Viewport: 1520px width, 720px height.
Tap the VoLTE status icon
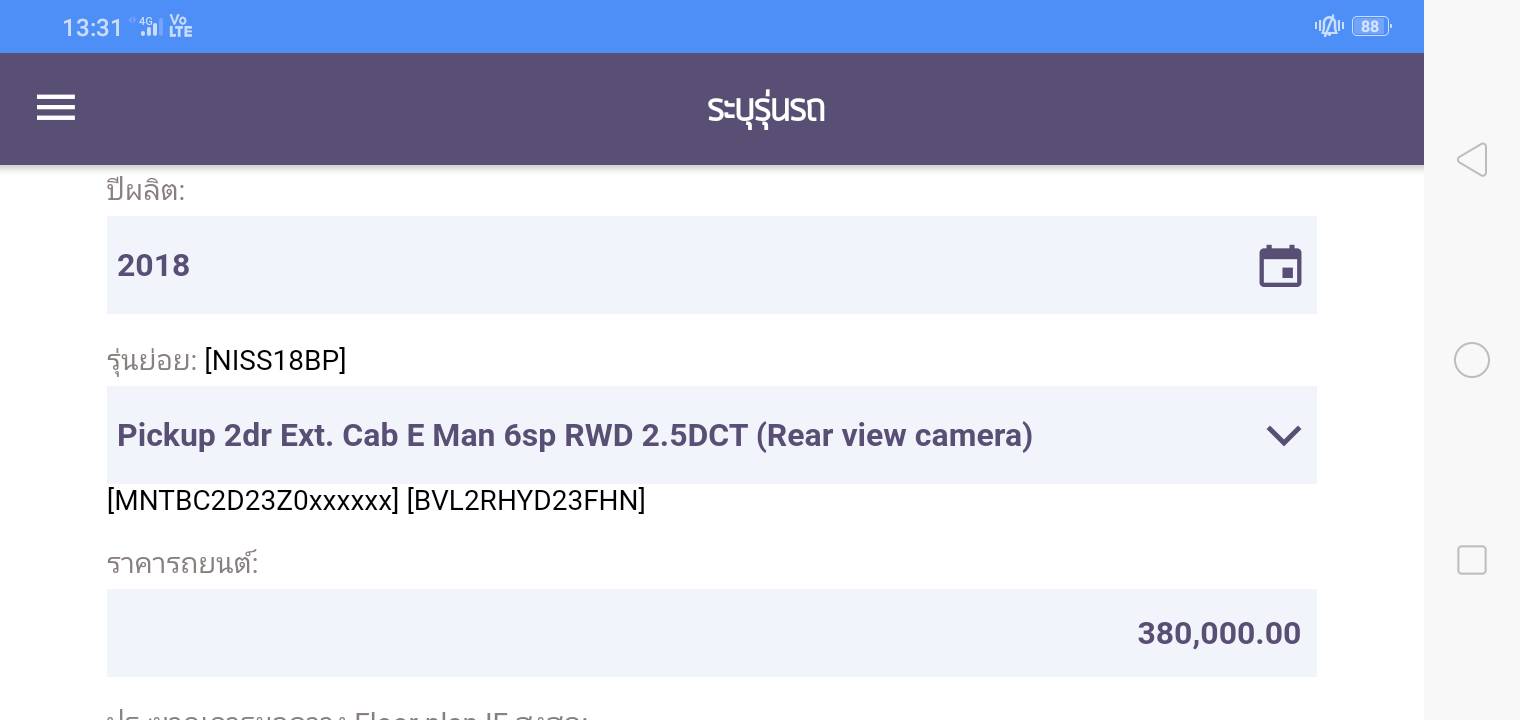[181, 27]
